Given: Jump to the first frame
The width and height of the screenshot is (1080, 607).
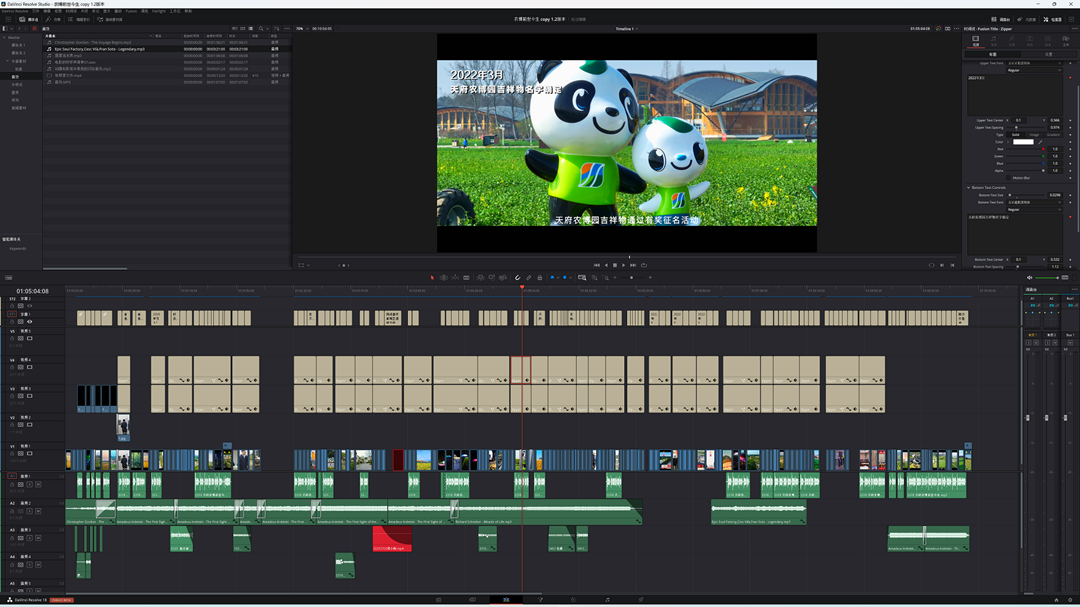Looking at the screenshot, I should point(596,265).
